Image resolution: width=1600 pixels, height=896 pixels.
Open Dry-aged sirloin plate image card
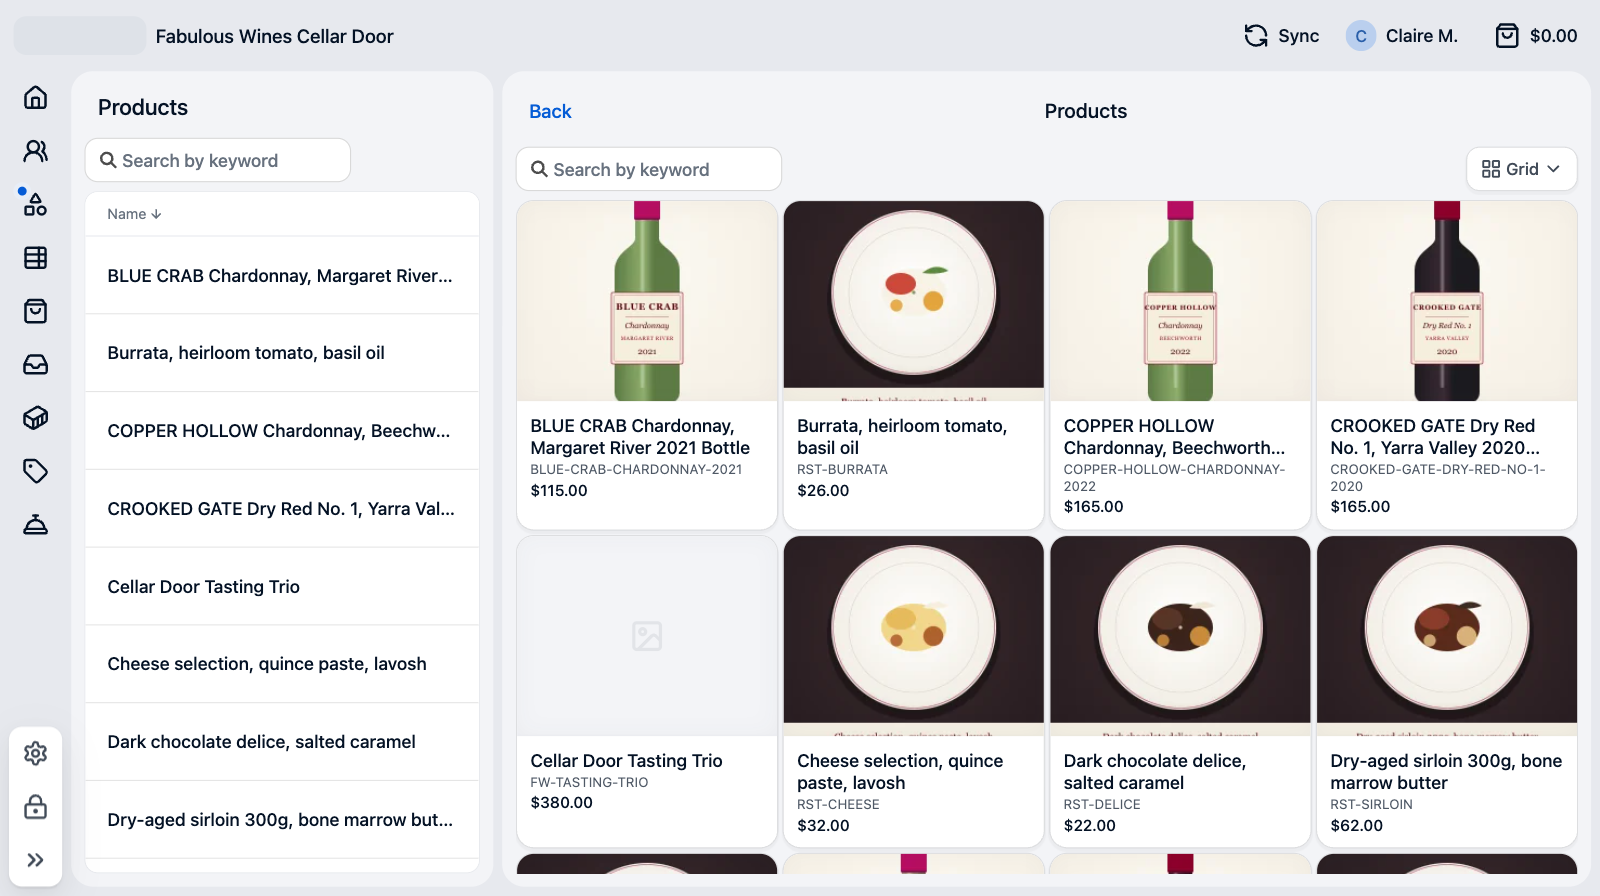pyautogui.click(x=1447, y=636)
